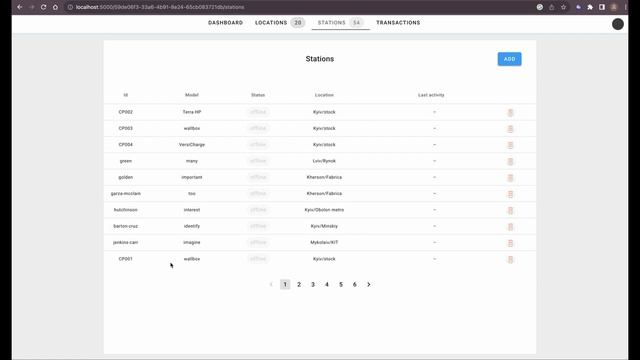This screenshot has width=640, height=360.
Task: Delete the golden station via trash icon
Action: pyautogui.click(x=510, y=178)
